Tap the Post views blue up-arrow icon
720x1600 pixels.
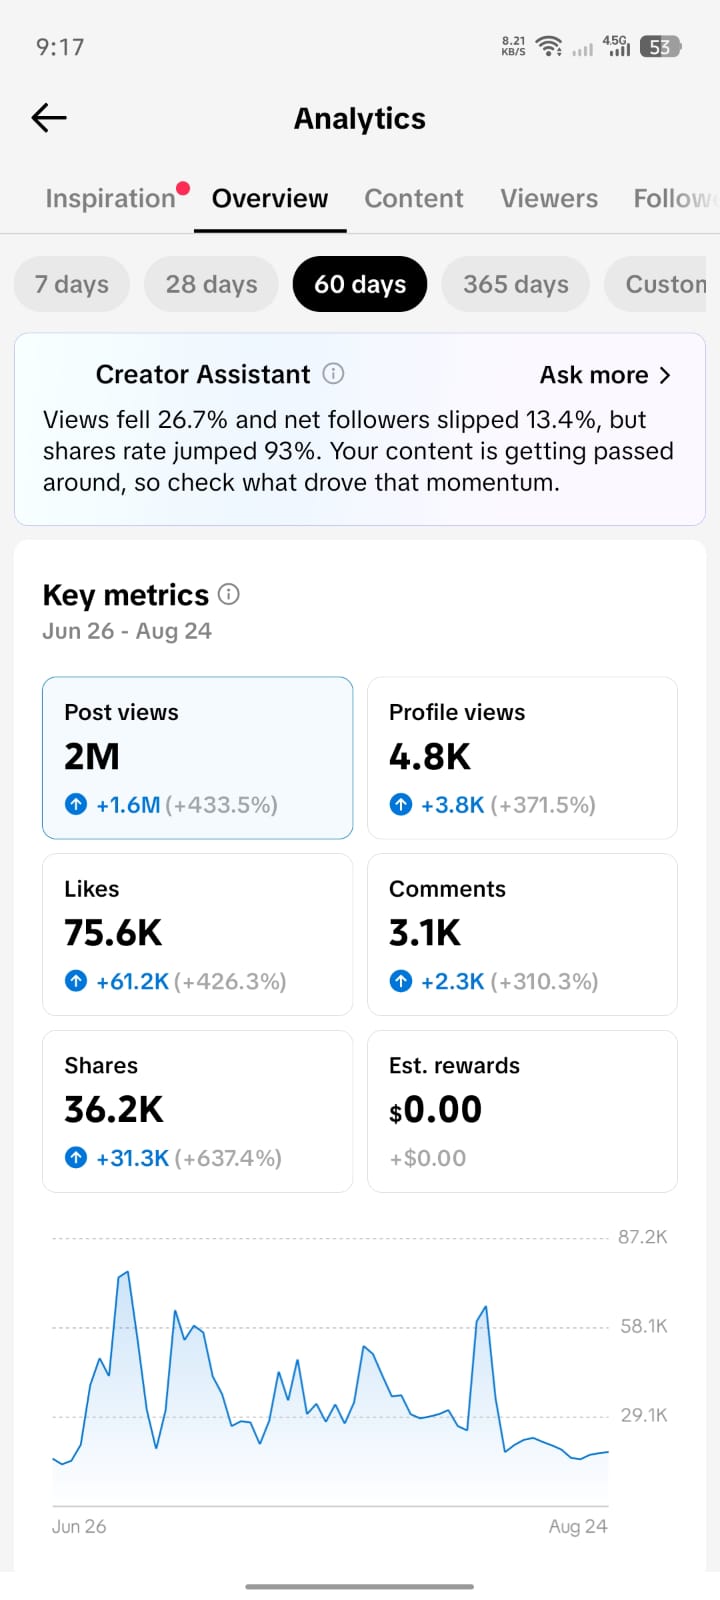tap(76, 804)
